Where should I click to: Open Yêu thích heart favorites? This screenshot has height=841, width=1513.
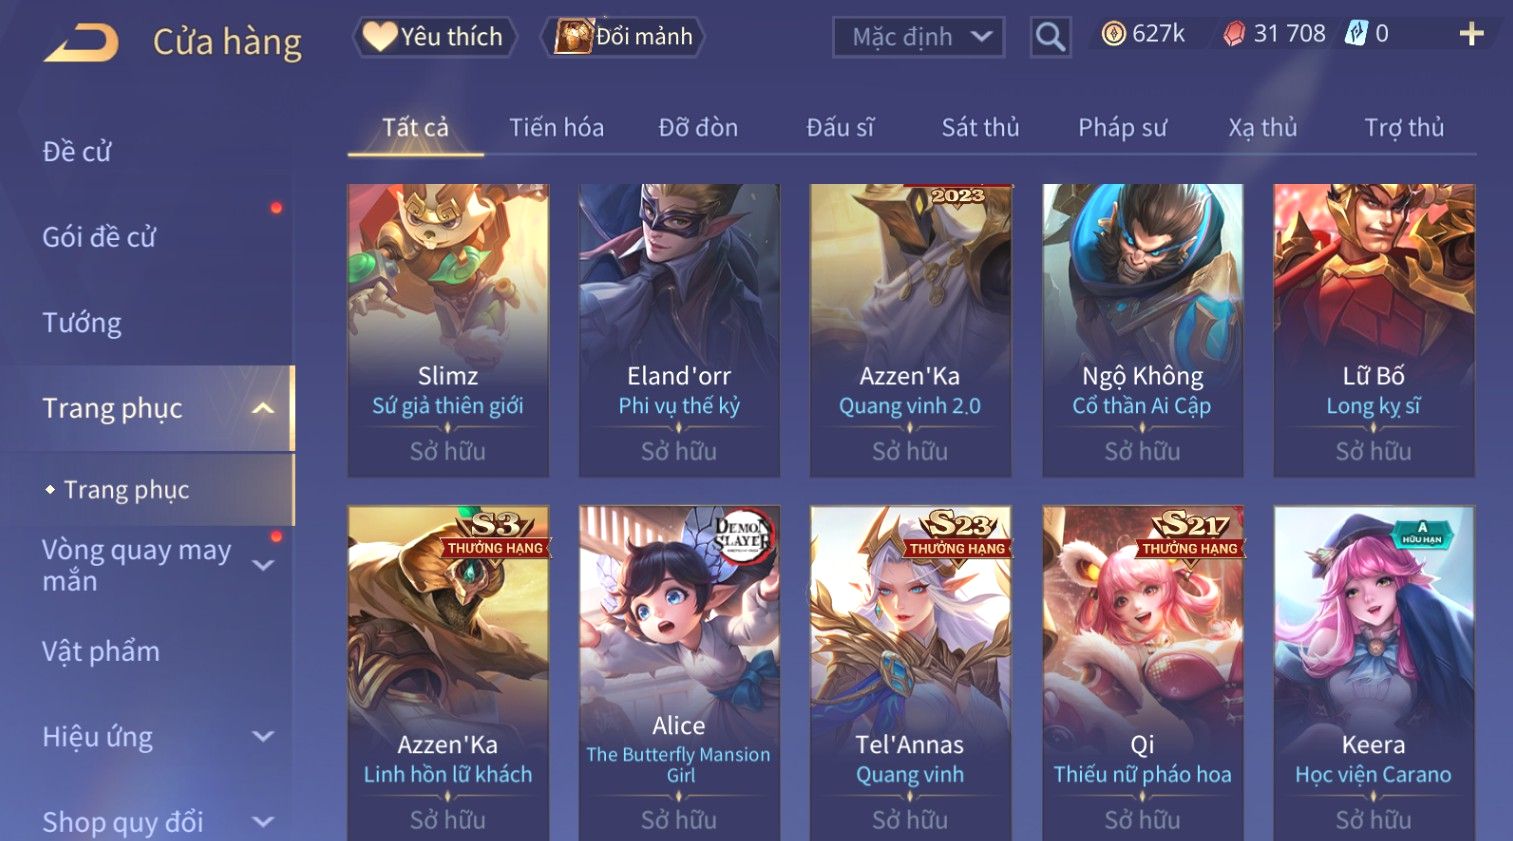pos(434,37)
